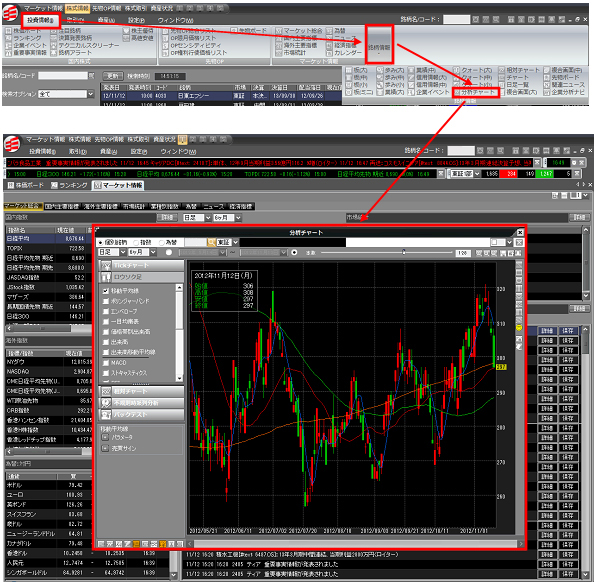The image size is (594, 582).
Task: Click the 詳細 button next to 国内指数
Action: [167, 217]
